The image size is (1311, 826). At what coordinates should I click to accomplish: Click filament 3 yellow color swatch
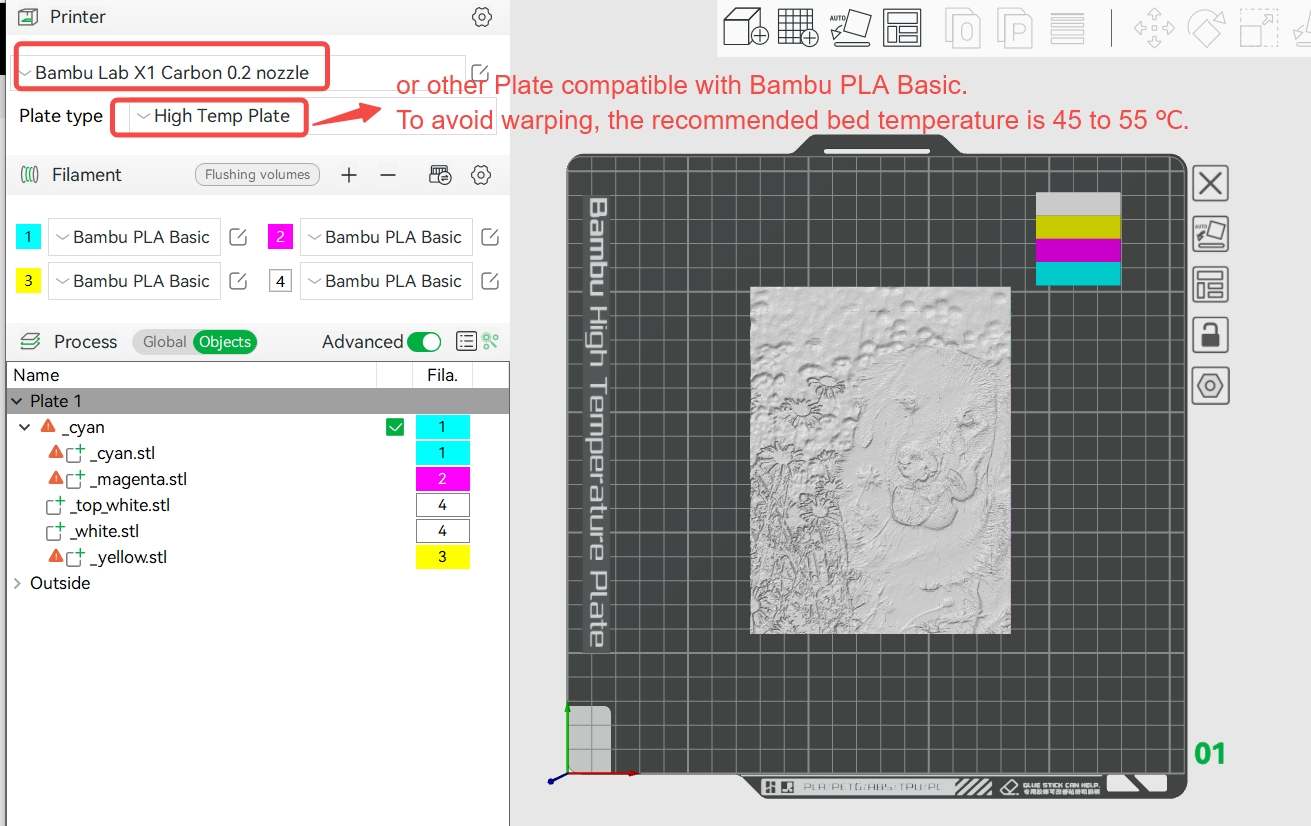28,281
